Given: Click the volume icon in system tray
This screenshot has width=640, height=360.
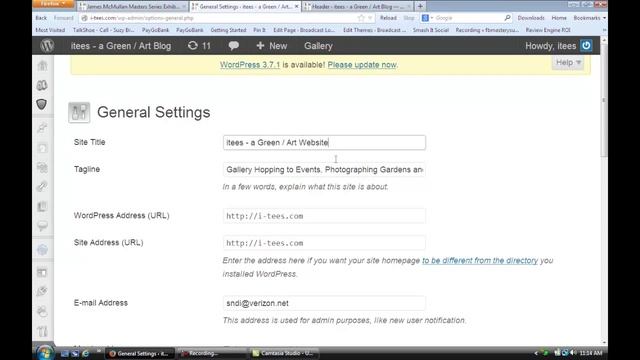Looking at the screenshot, I should (573, 353).
